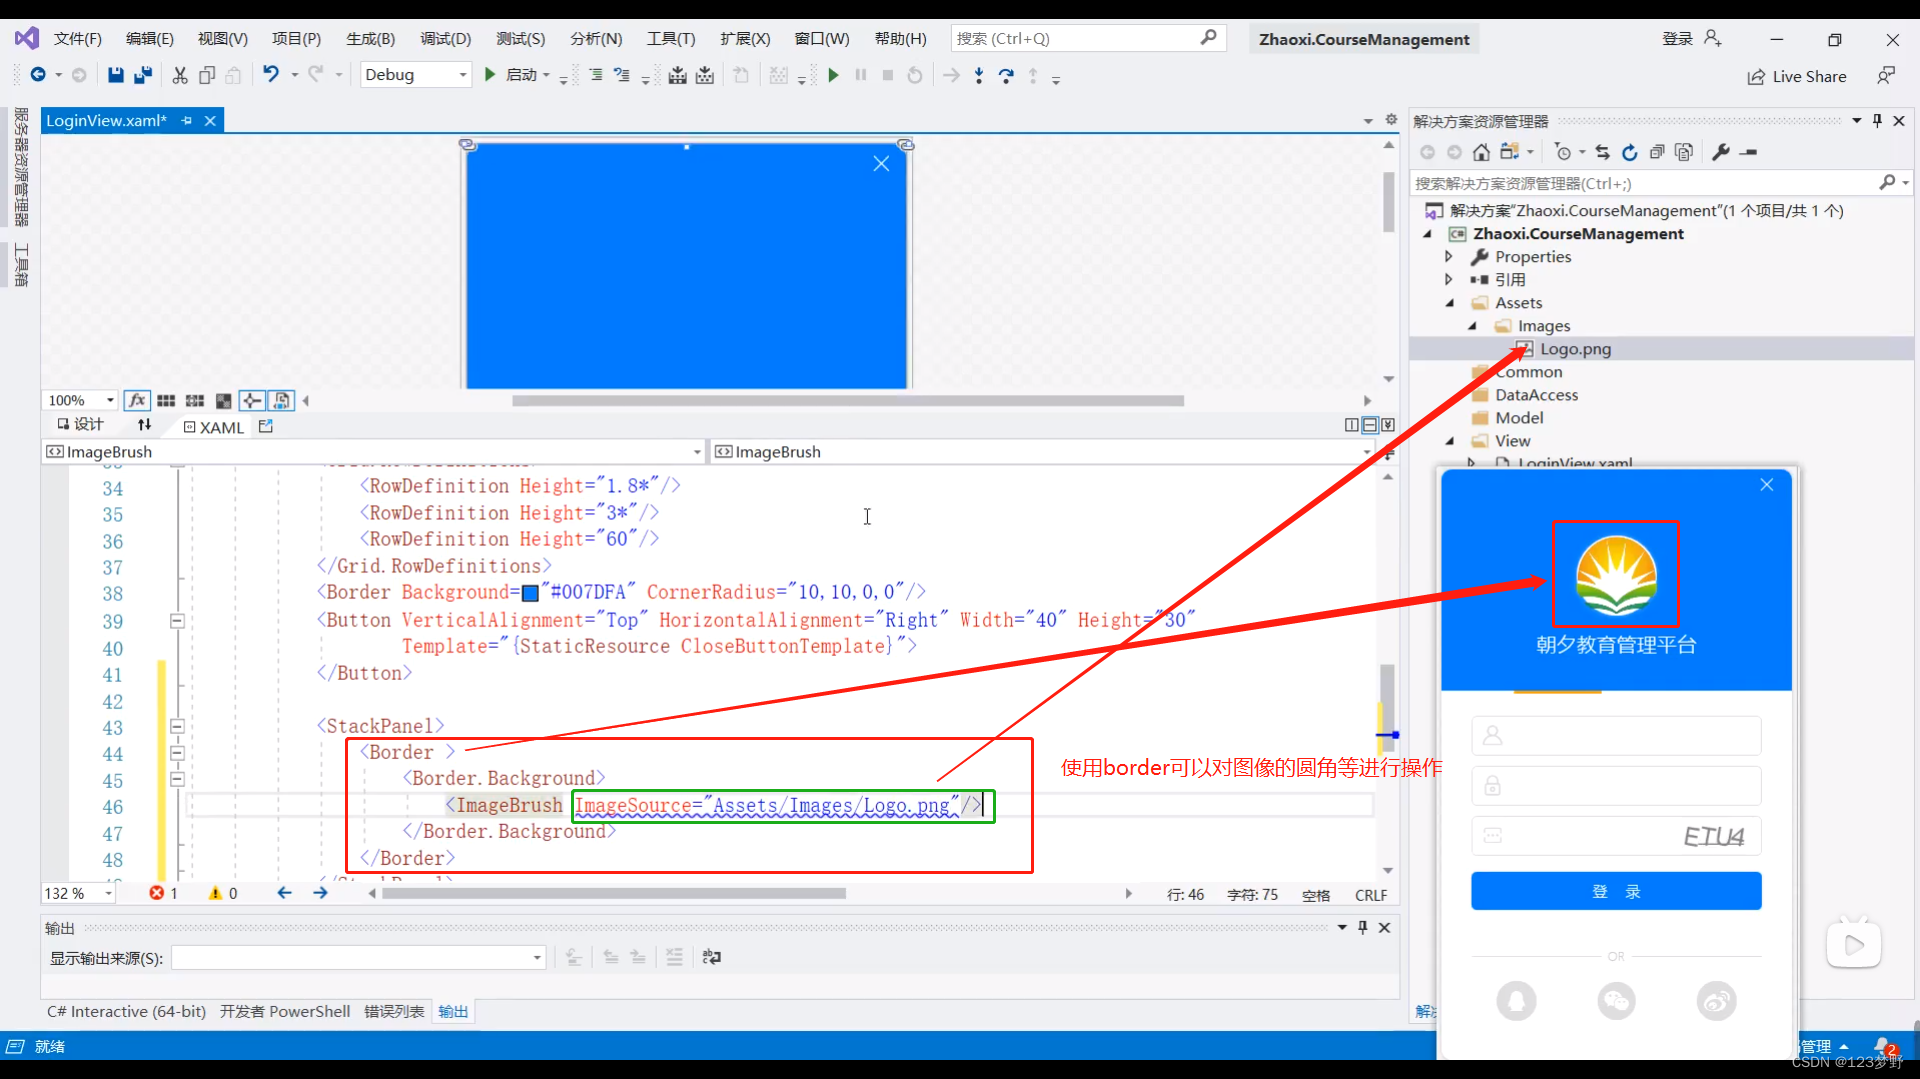Swap design and XAML panes
Screen dimensions: 1920x1079
[144, 425]
